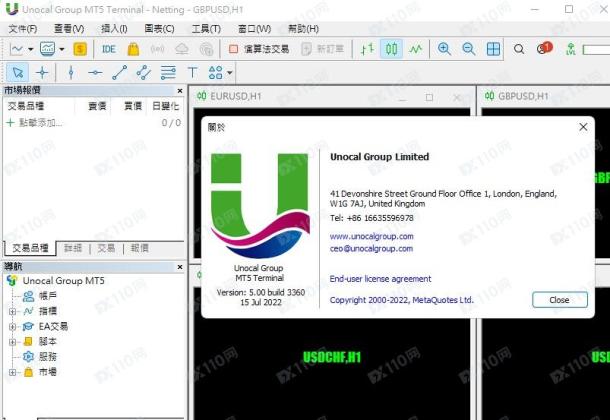
Task: Click the ceo@unocalgroup.com email link
Action: click(371, 248)
